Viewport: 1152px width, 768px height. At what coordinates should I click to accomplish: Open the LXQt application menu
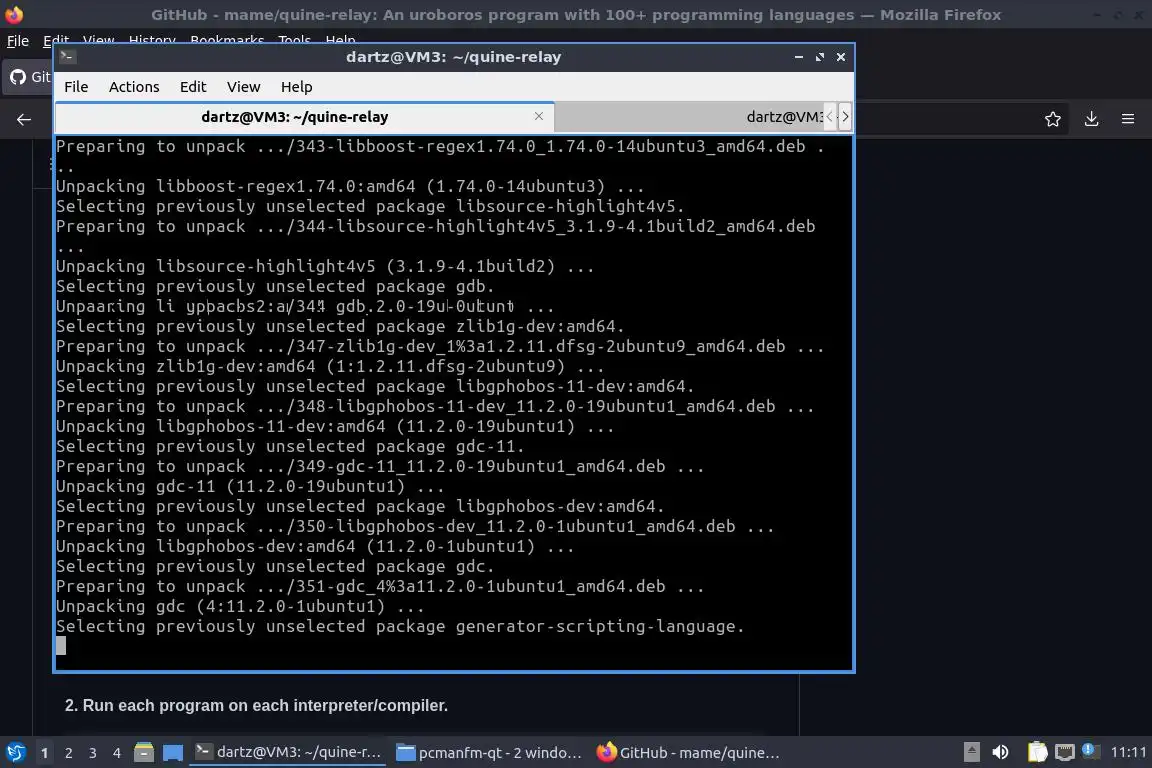15,753
